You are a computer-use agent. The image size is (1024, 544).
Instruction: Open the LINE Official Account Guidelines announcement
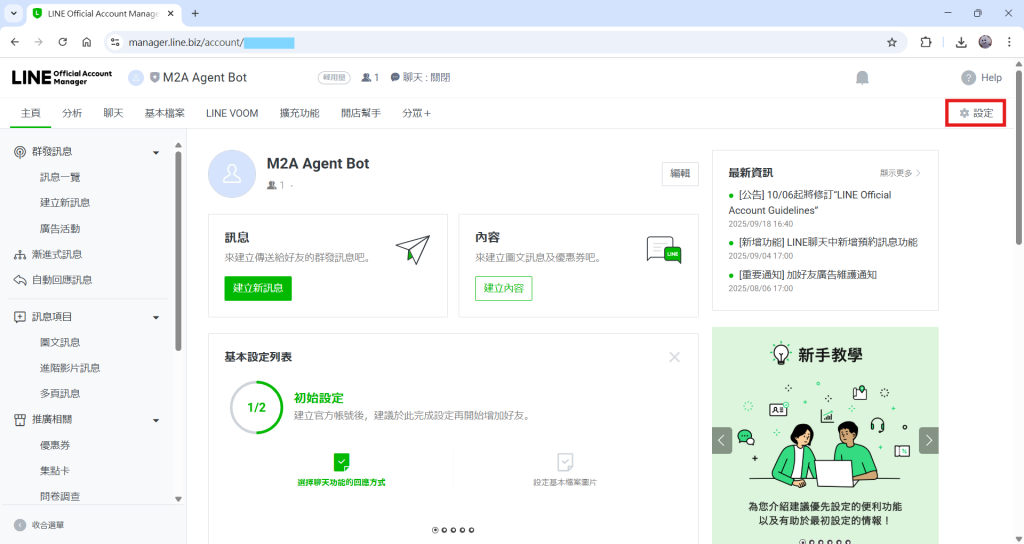click(x=810, y=202)
